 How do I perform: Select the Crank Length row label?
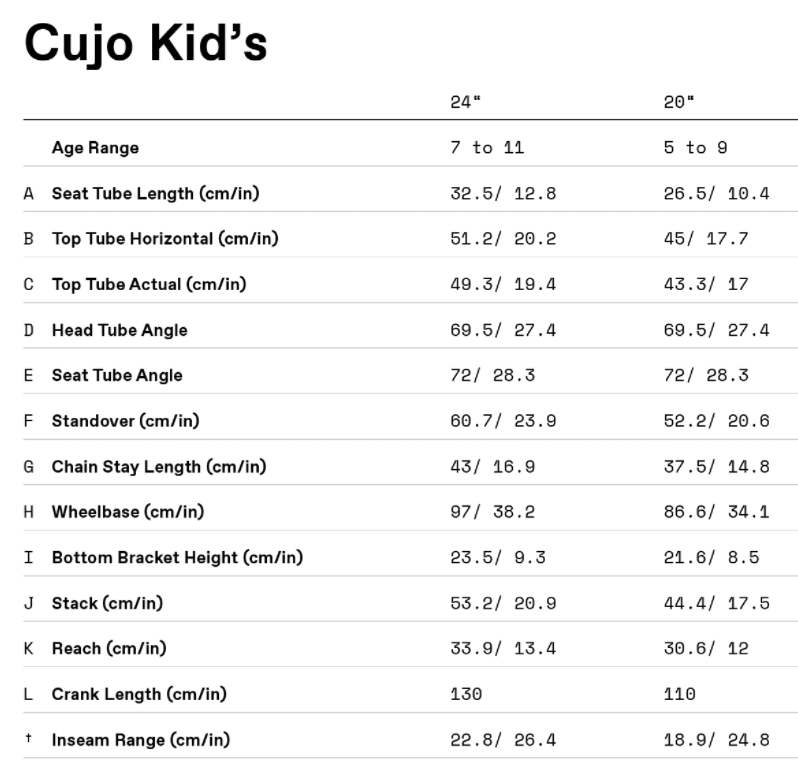click(x=139, y=694)
